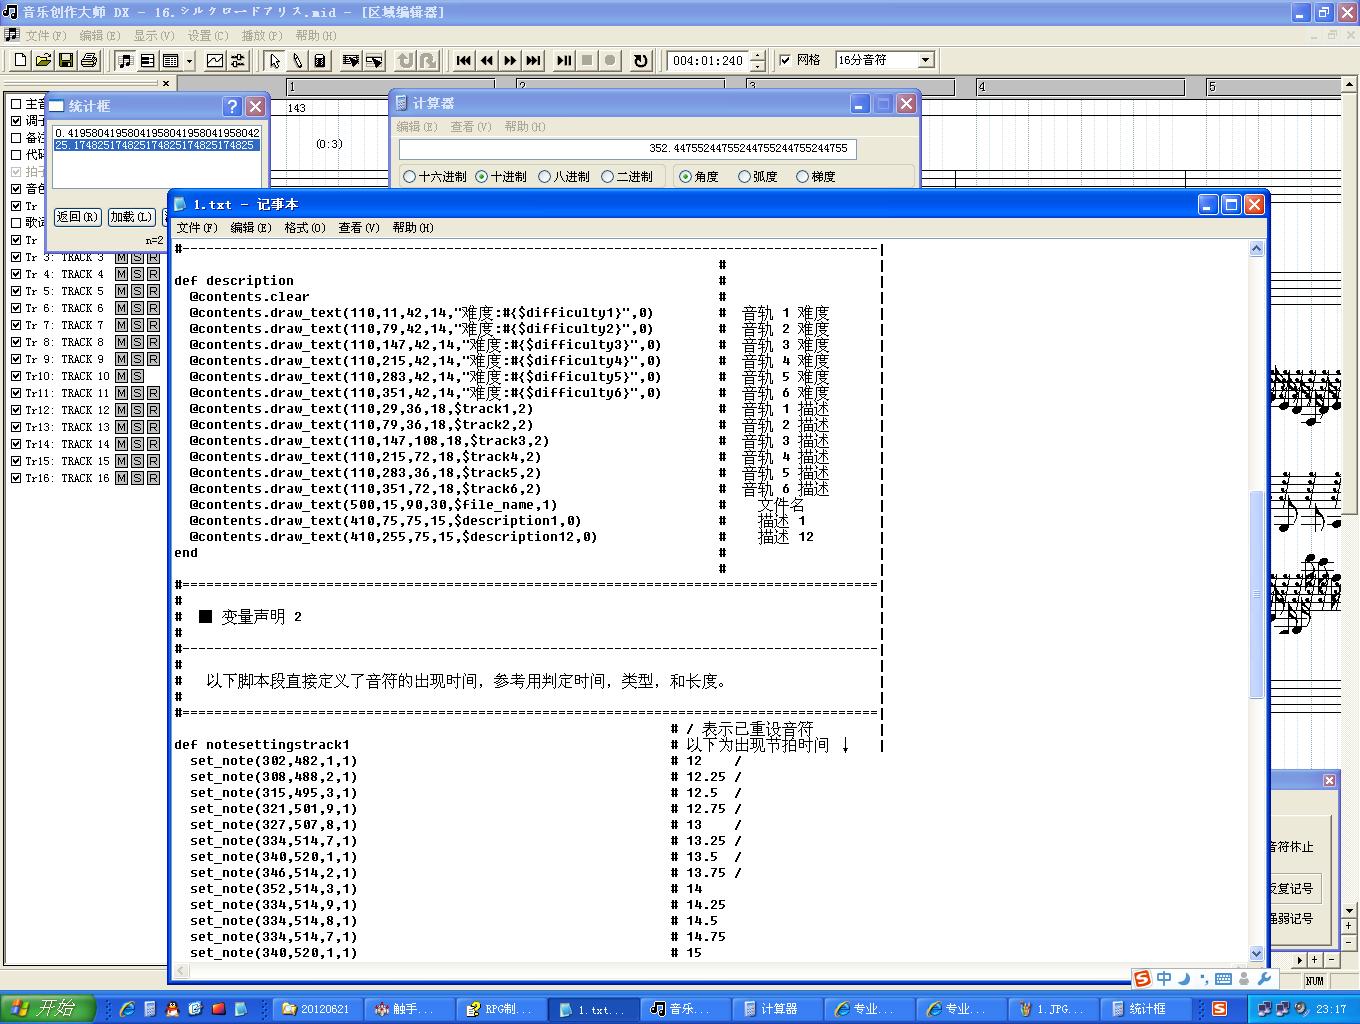Image resolution: width=1360 pixels, height=1024 pixels.
Task: Uncheck the Tr16 TRACK 16 checkbox
Action: [16, 478]
